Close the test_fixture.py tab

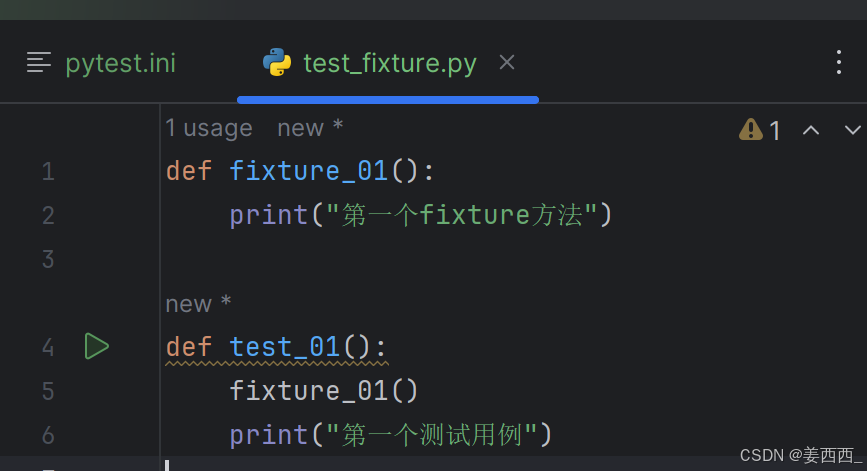(x=506, y=62)
